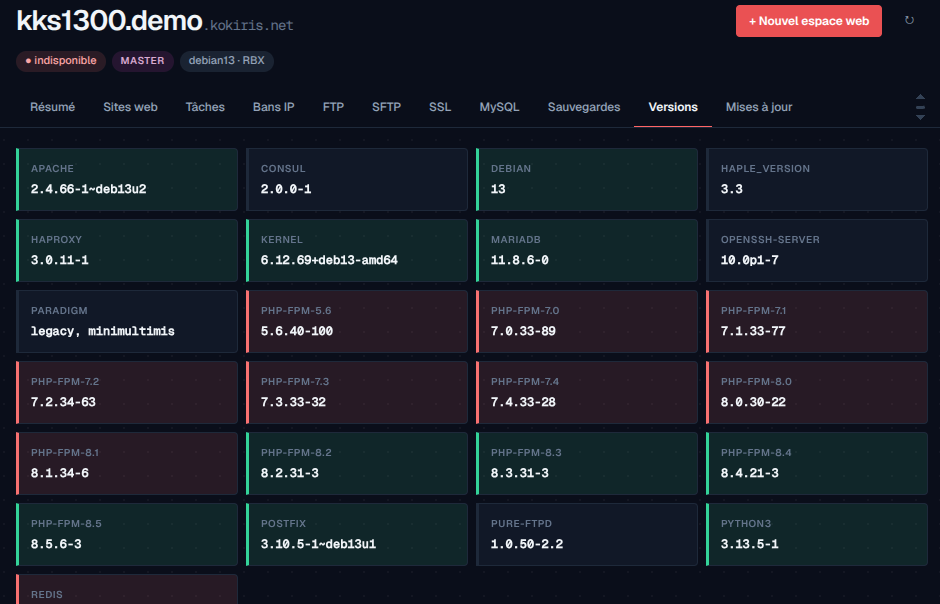This screenshot has width=940, height=604.
Task: Click the MASTER role badge
Action: tap(143, 61)
